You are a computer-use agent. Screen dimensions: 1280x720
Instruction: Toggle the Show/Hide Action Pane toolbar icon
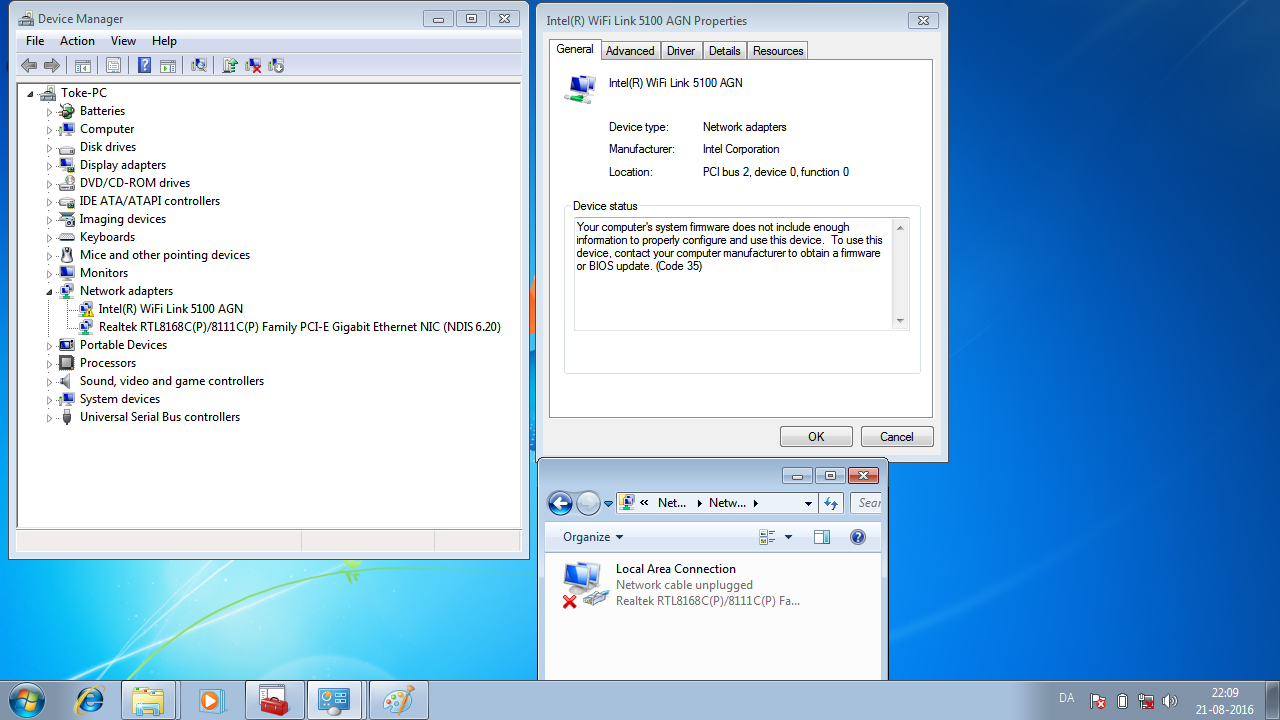(168, 66)
